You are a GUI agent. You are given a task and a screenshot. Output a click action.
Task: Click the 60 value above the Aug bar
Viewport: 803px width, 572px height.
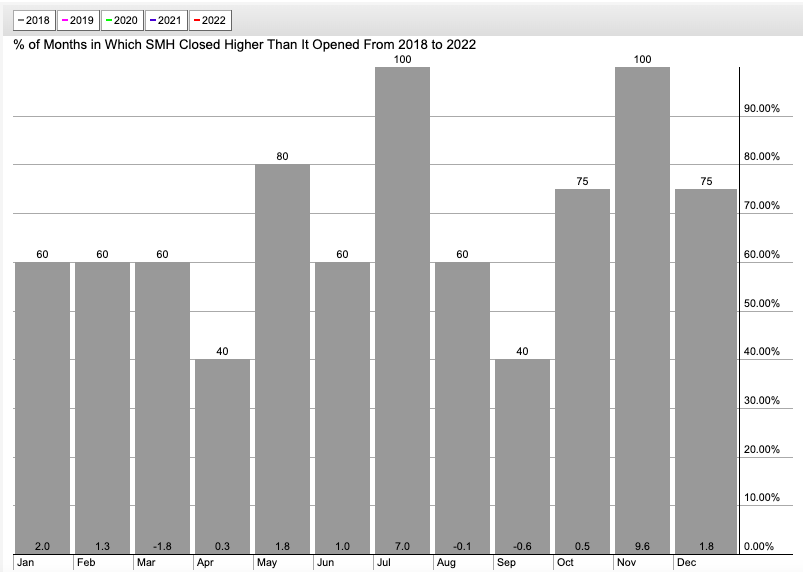pyautogui.click(x=462, y=254)
